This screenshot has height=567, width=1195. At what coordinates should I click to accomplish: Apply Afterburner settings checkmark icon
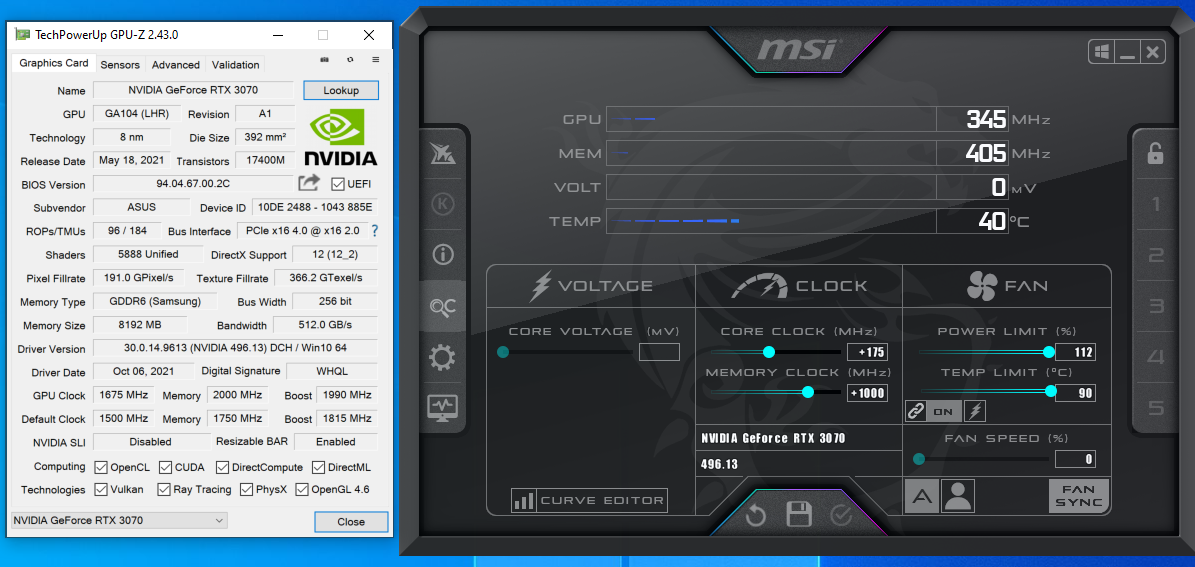click(x=841, y=516)
